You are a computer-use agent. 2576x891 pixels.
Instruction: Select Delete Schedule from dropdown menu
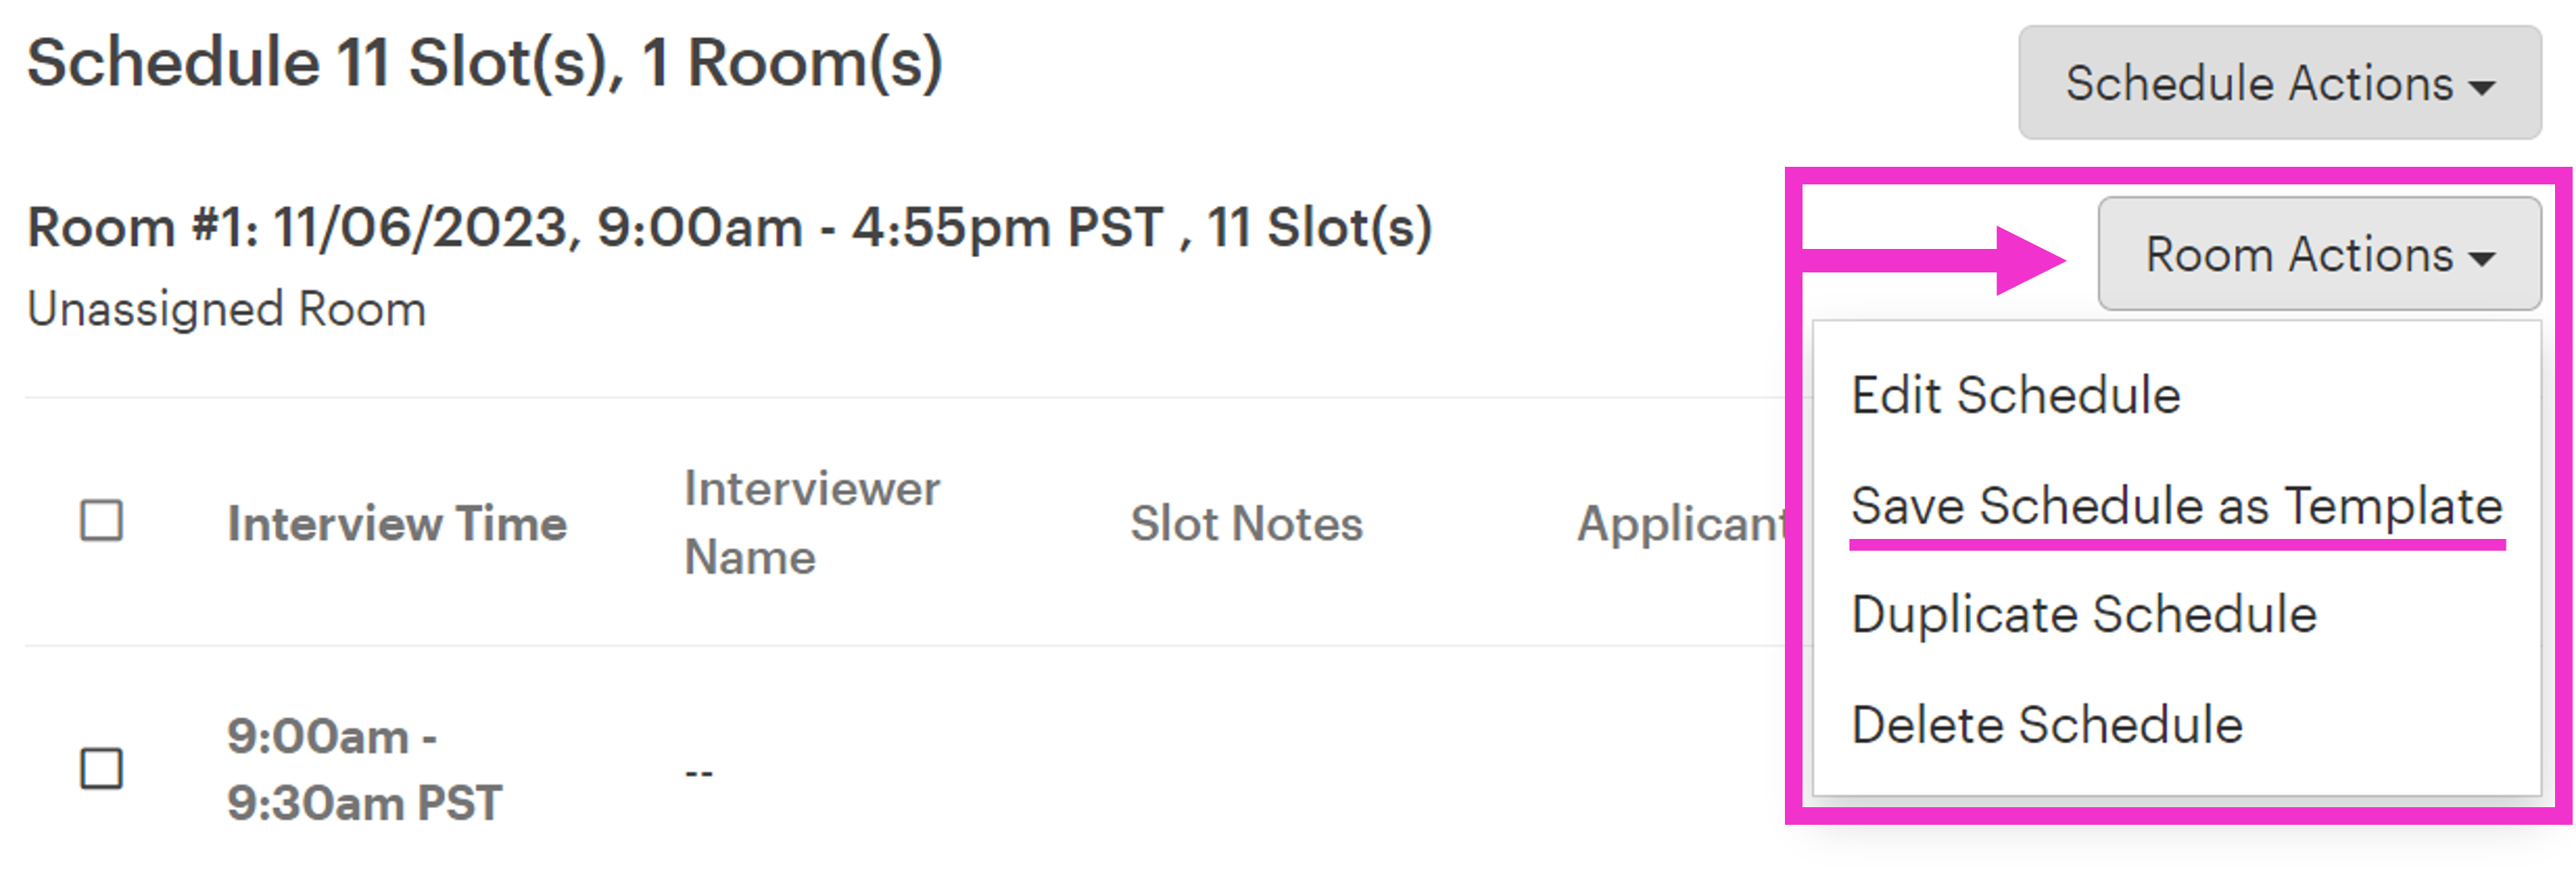2046,724
